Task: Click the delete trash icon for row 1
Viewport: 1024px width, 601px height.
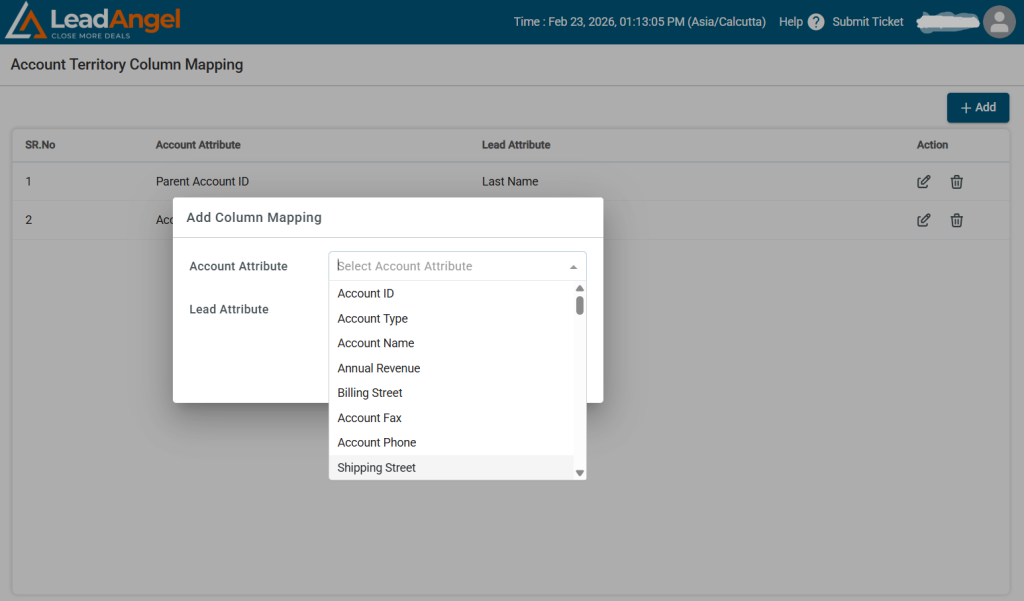Action: point(956,182)
